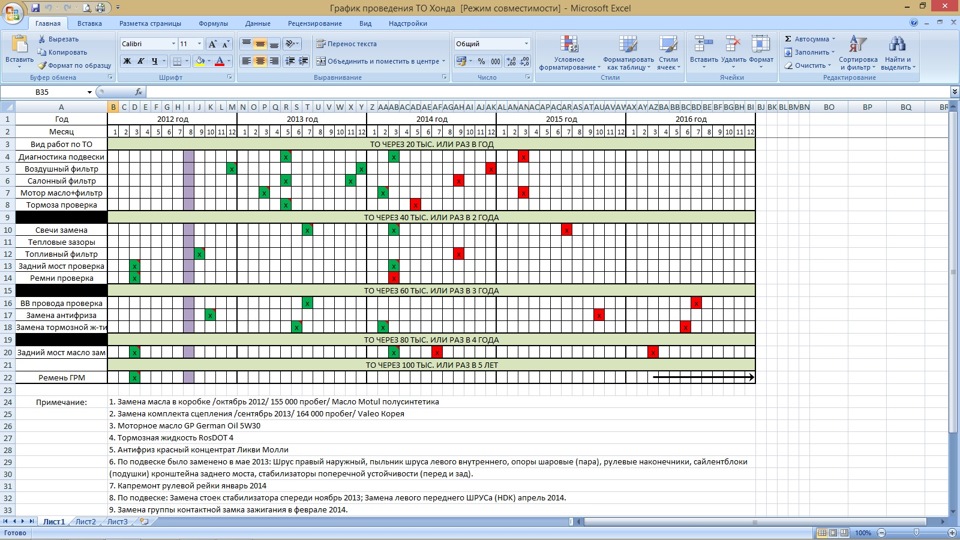The height and width of the screenshot is (540, 960).
Task: Open Форматировать как таблицу gallery
Action: [x=628, y=53]
